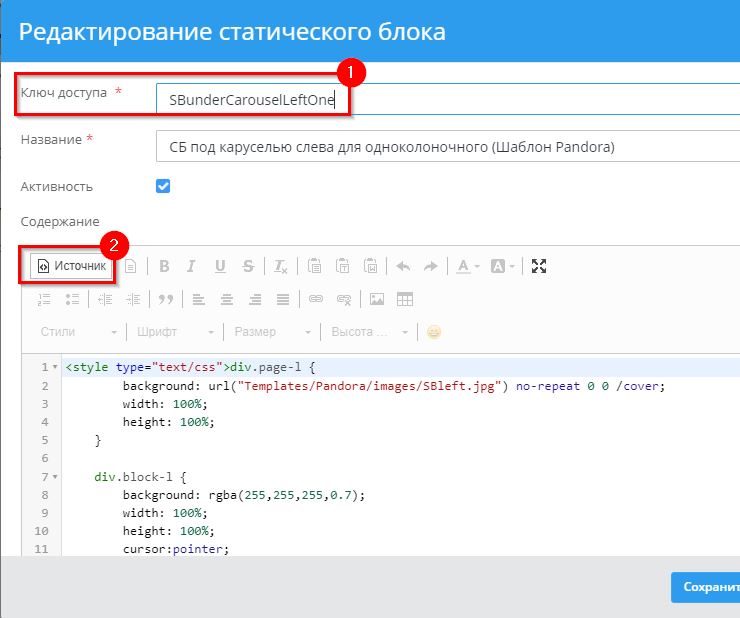Click the undo arrow icon
The width and height of the screenshot is (740, 618).
point(403,266)
